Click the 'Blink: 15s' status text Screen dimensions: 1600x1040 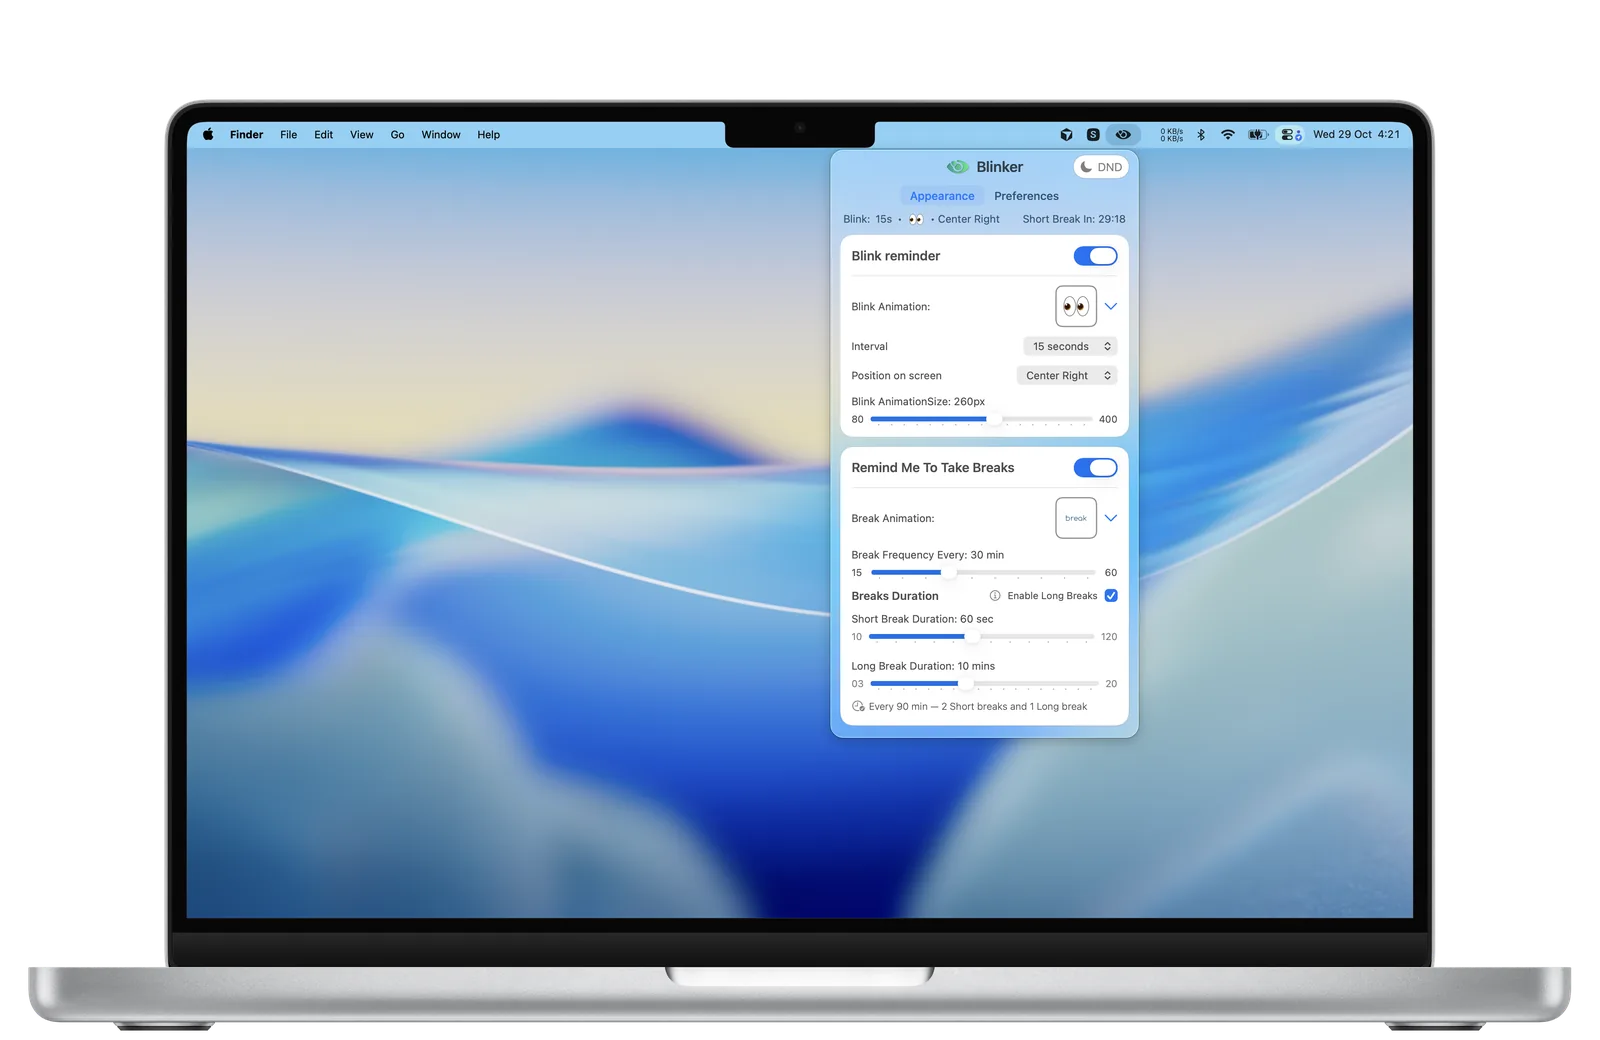868,219
